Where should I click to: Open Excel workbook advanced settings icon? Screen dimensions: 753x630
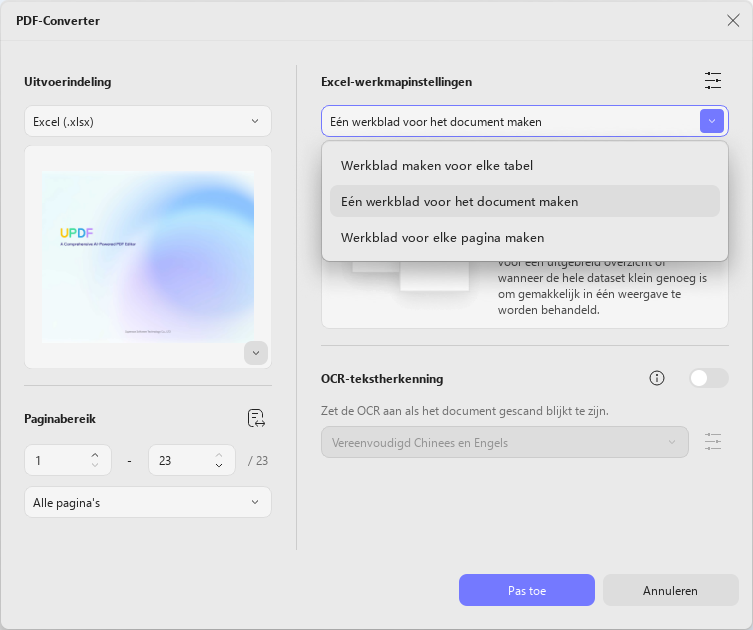point(713,81)
